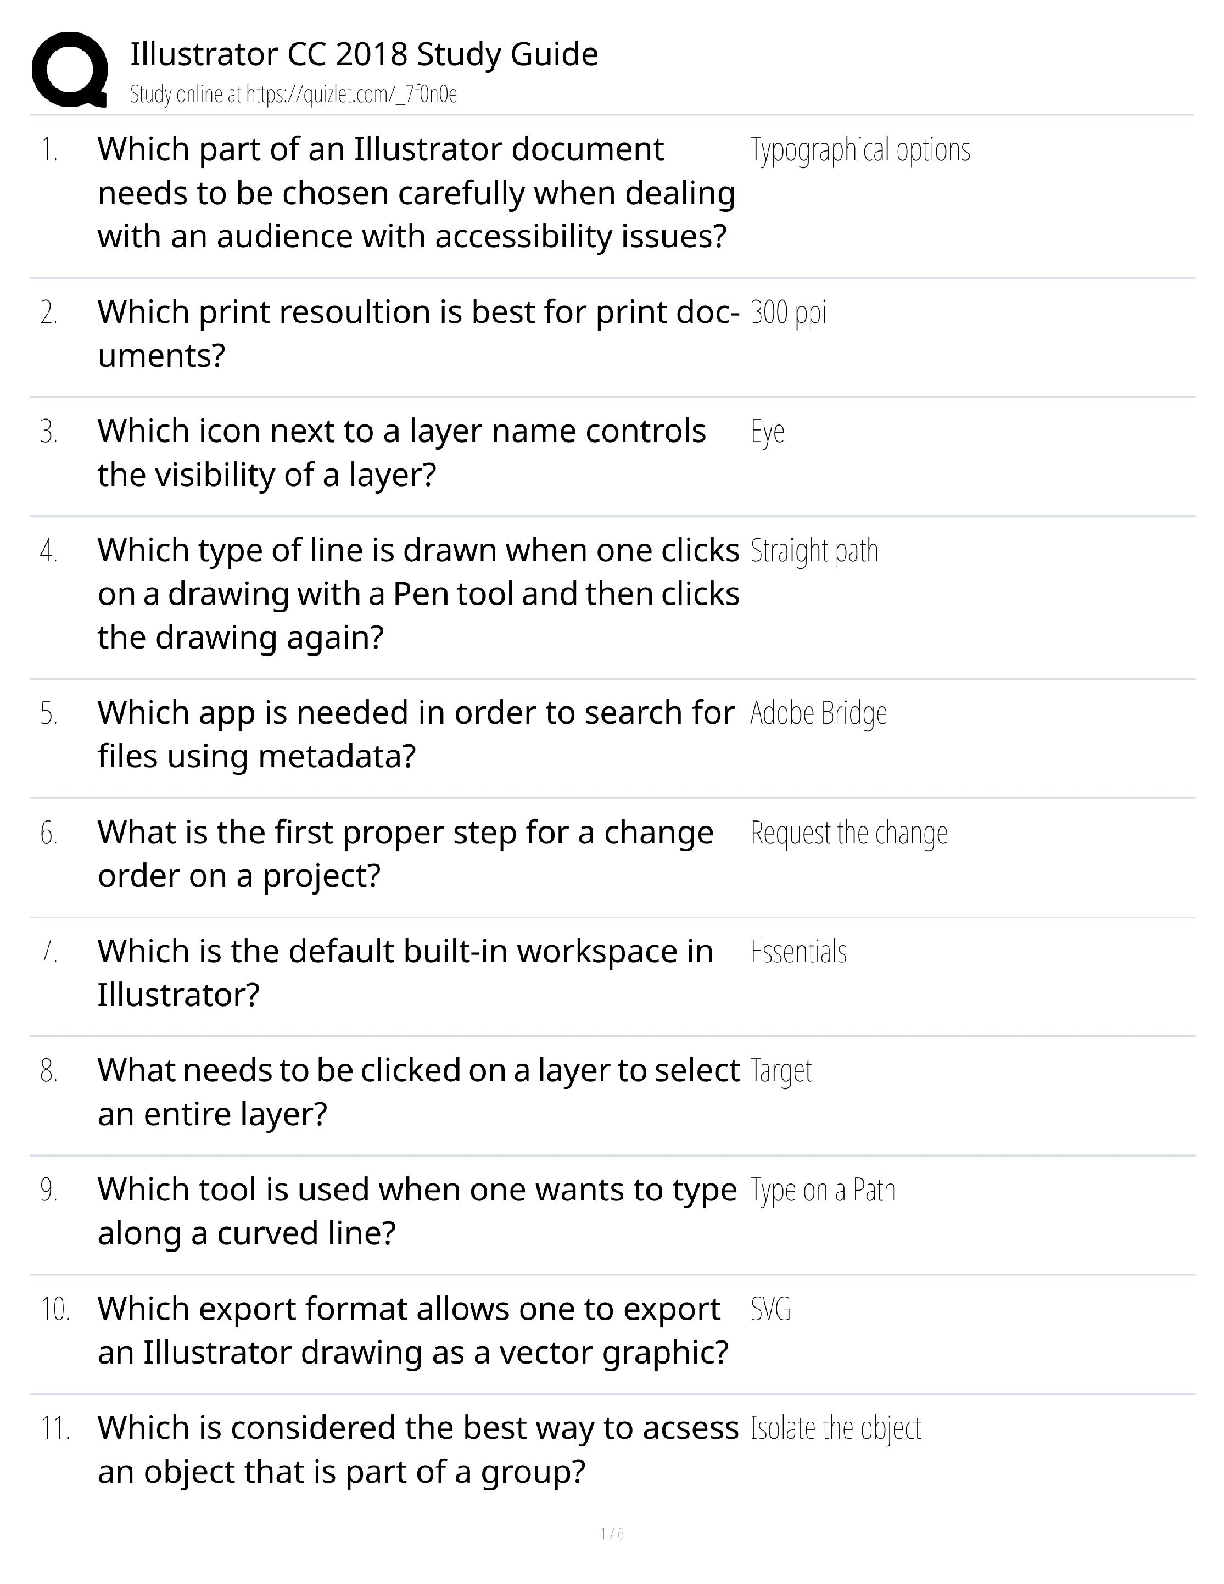This screenshot has height=1584, width=1224.
Task: Click the question about typing along a curved line
Action: pyautogui.click(x=416, y=1210)
